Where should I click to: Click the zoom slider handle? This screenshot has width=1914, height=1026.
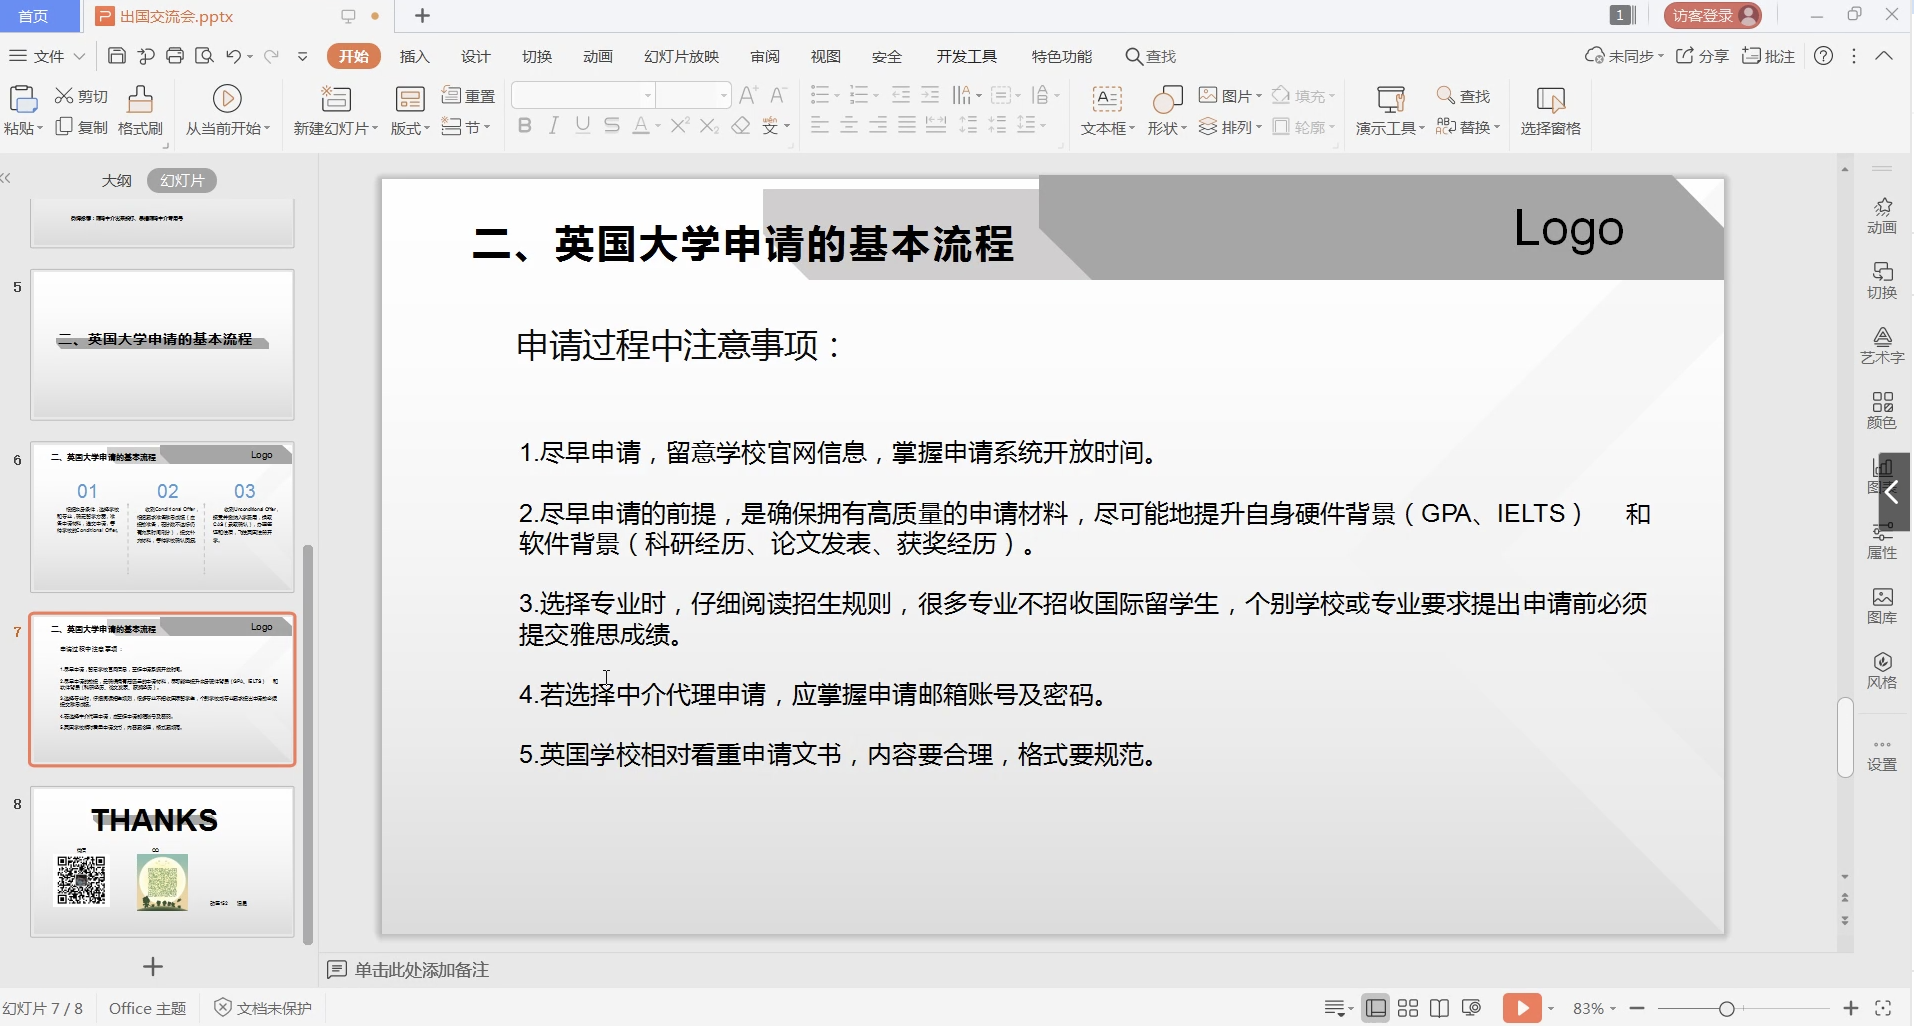(1726, 1008)
